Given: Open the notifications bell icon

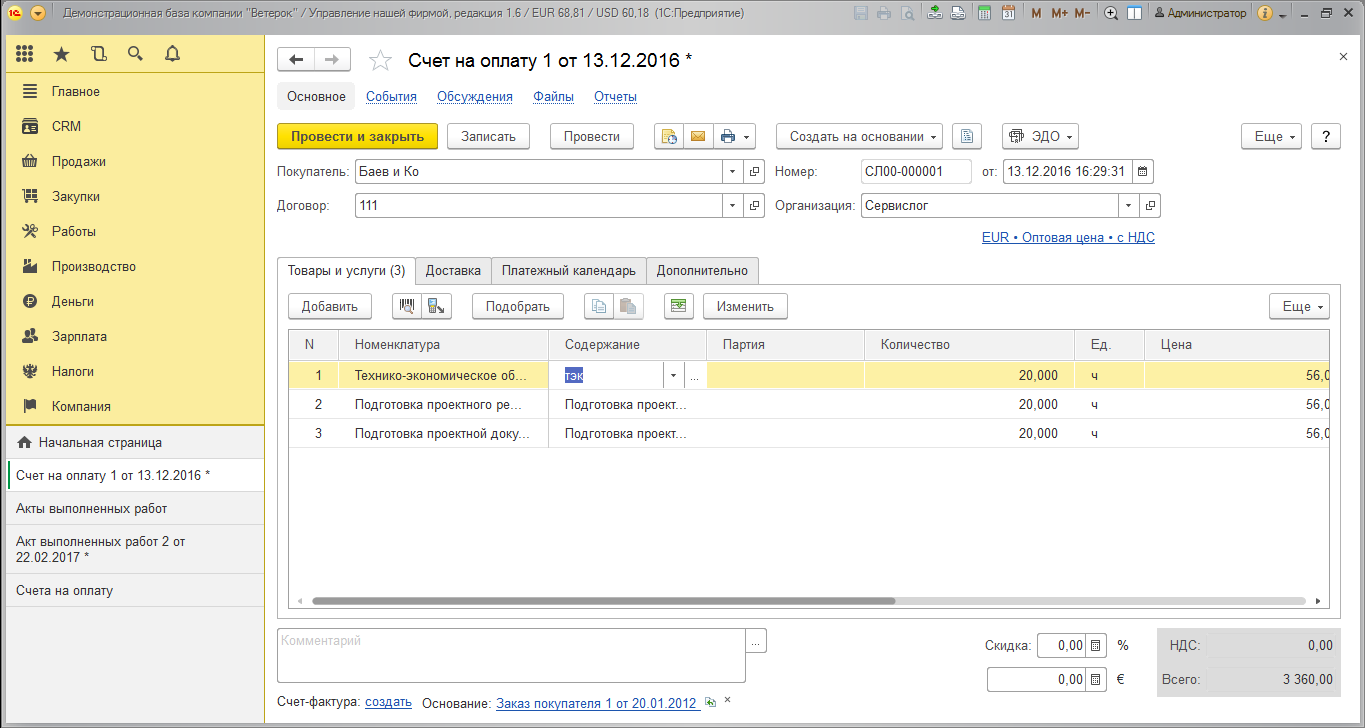Looking at the screenshot, I should [172, 54].
